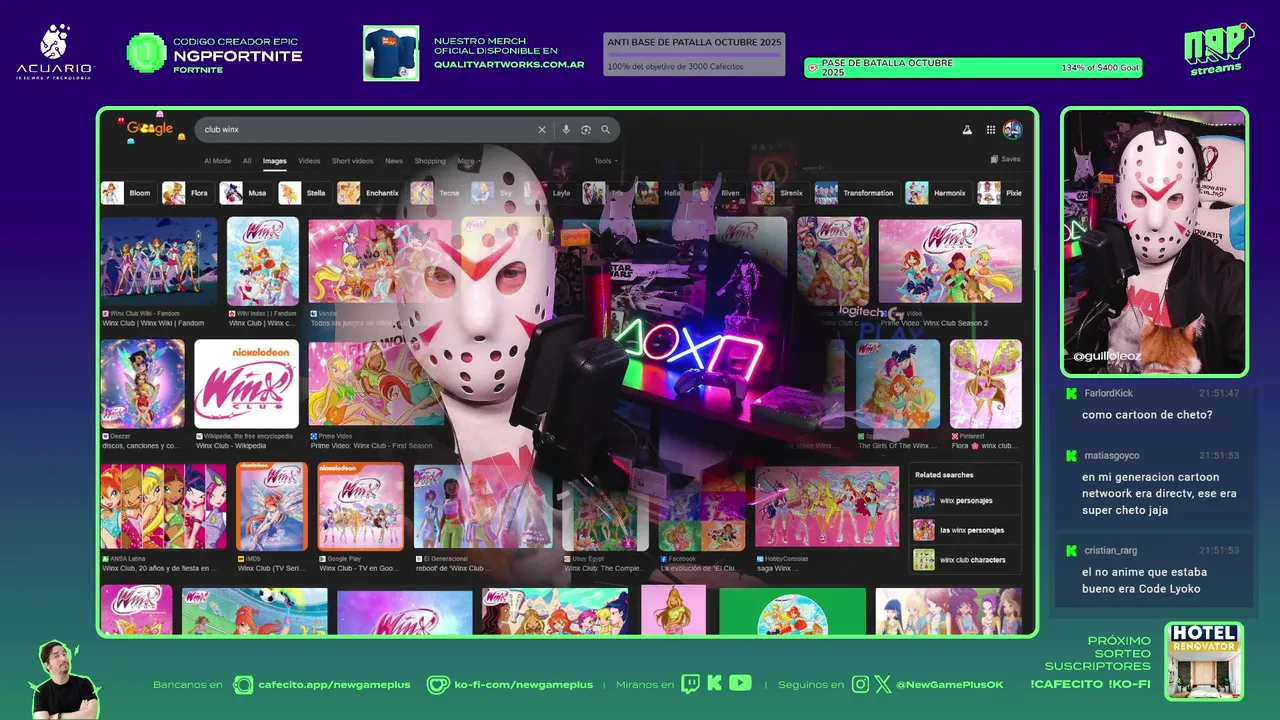
Task: Open Google Lens image search icon
Action: pos(586,129)
